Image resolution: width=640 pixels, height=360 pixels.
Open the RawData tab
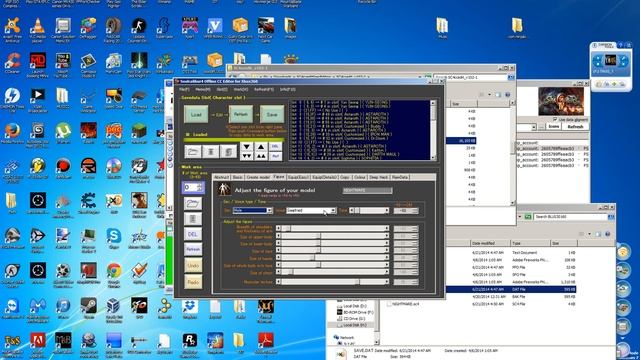click(x=400, y=177)
